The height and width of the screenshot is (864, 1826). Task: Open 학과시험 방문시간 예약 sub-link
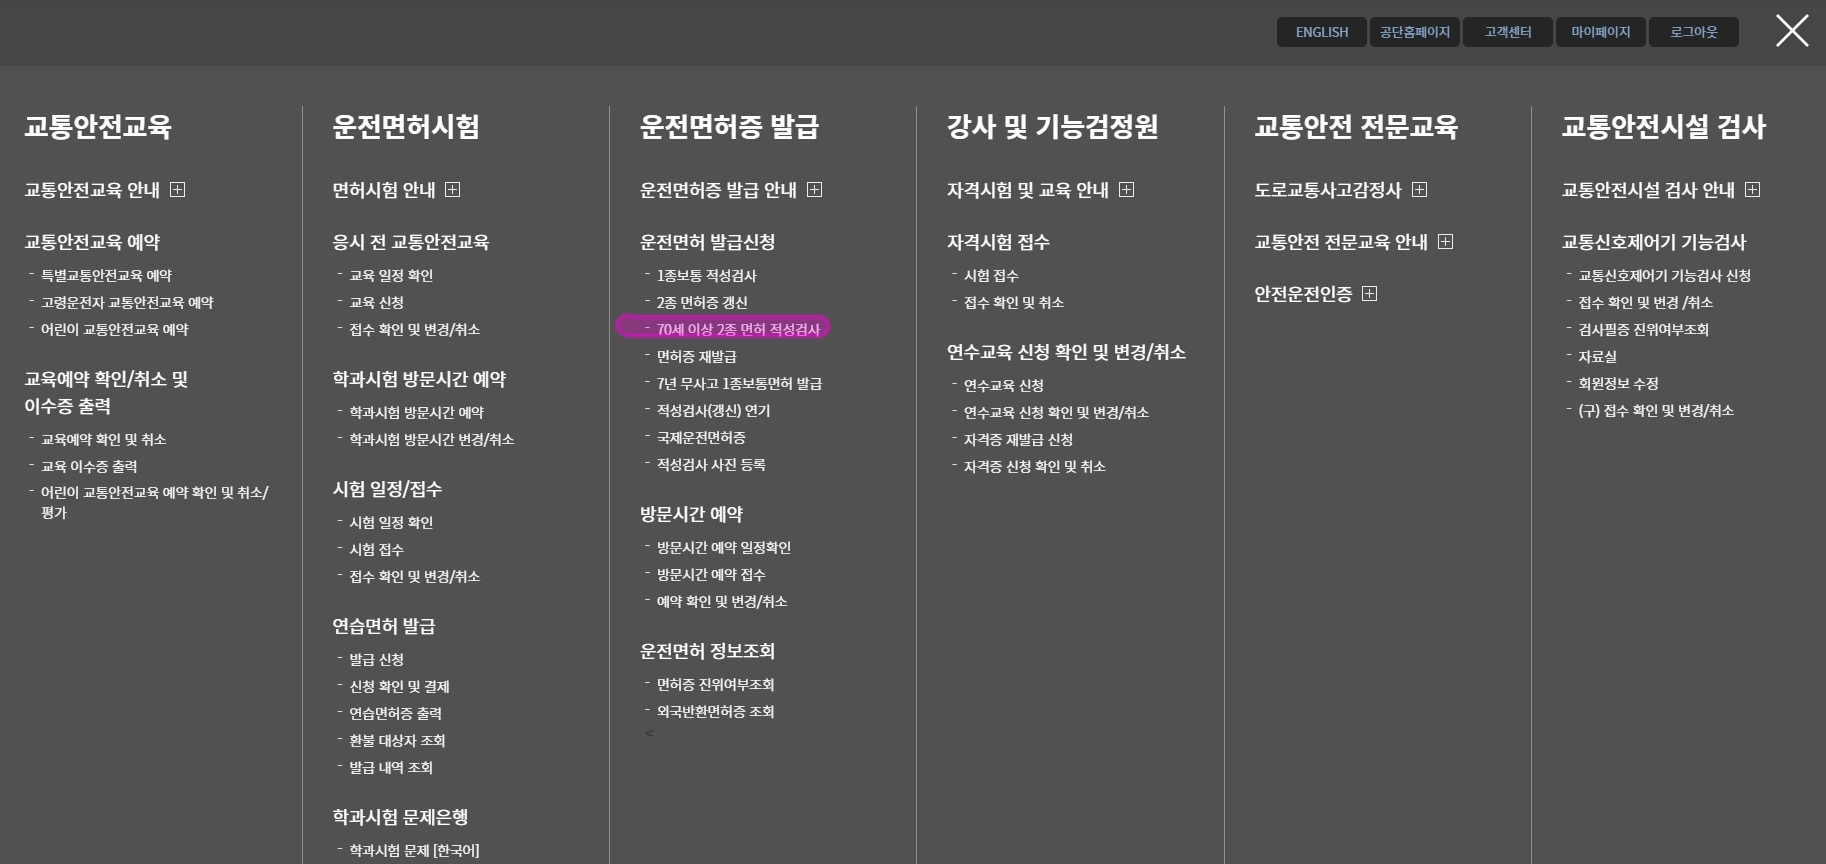pos(416,412)
